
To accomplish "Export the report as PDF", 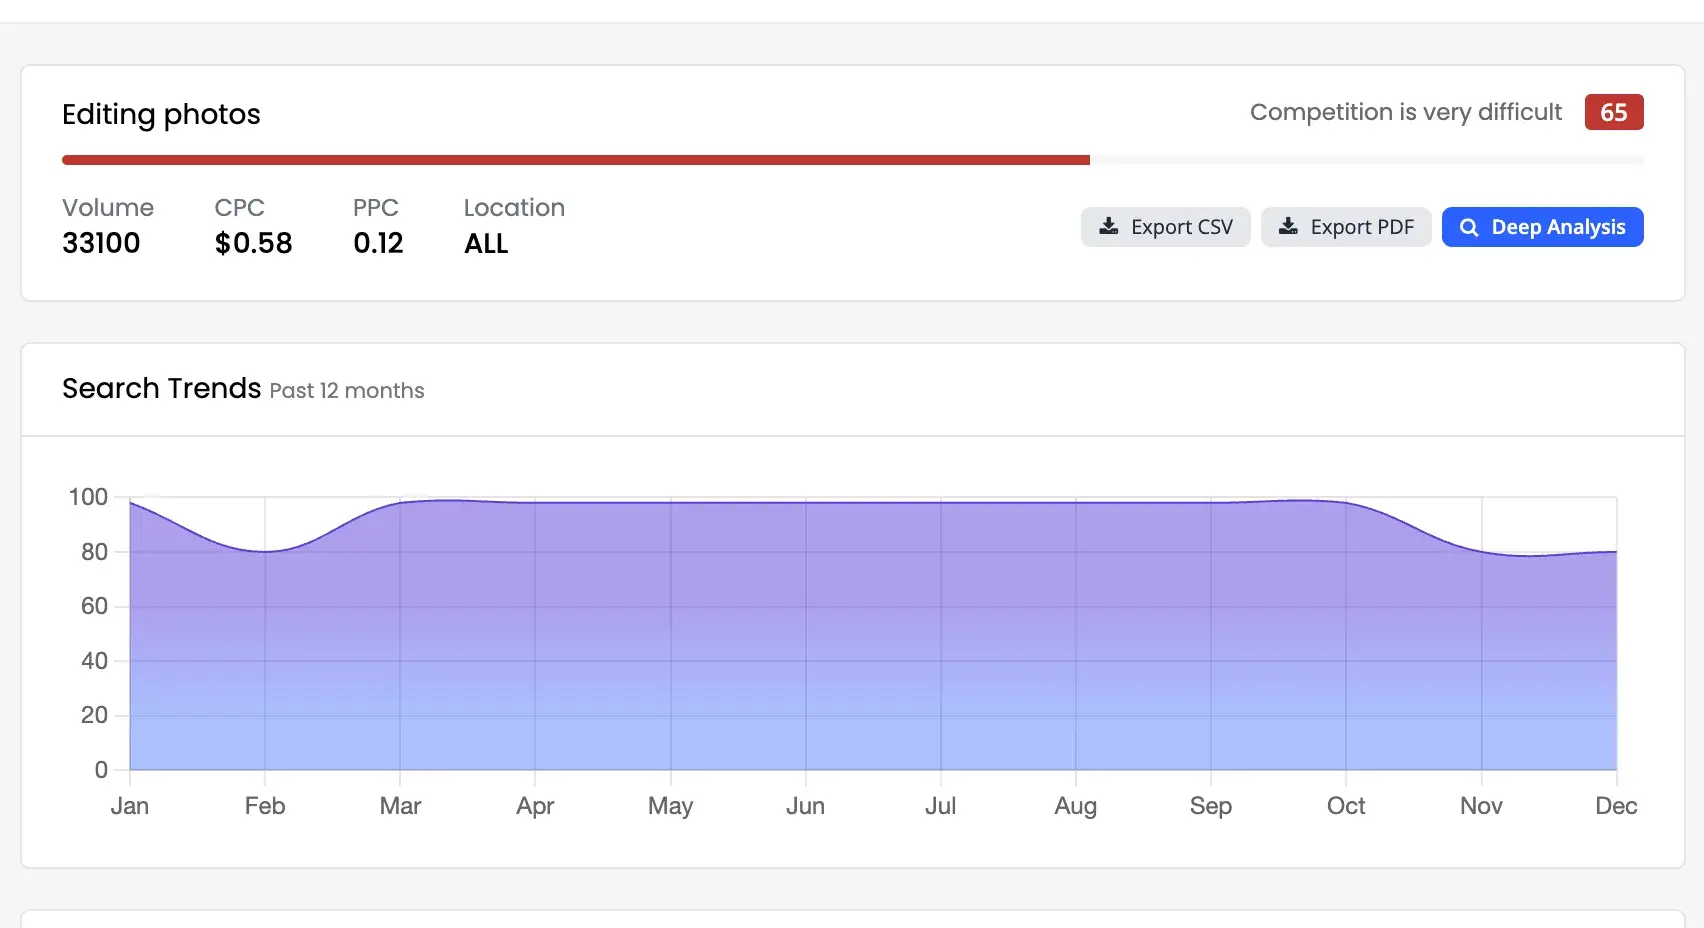I will 1346,227.
